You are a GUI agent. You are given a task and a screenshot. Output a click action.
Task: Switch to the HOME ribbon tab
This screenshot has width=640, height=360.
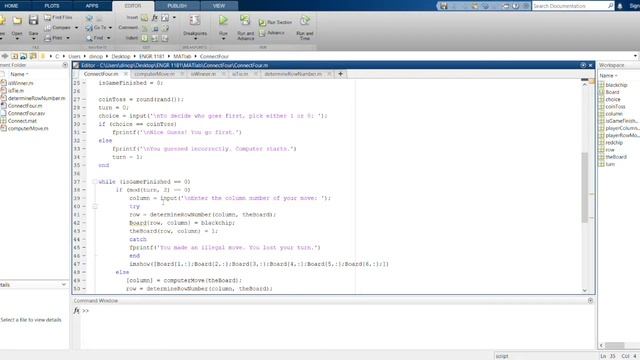pyautogui.click(x=11, y=6)
